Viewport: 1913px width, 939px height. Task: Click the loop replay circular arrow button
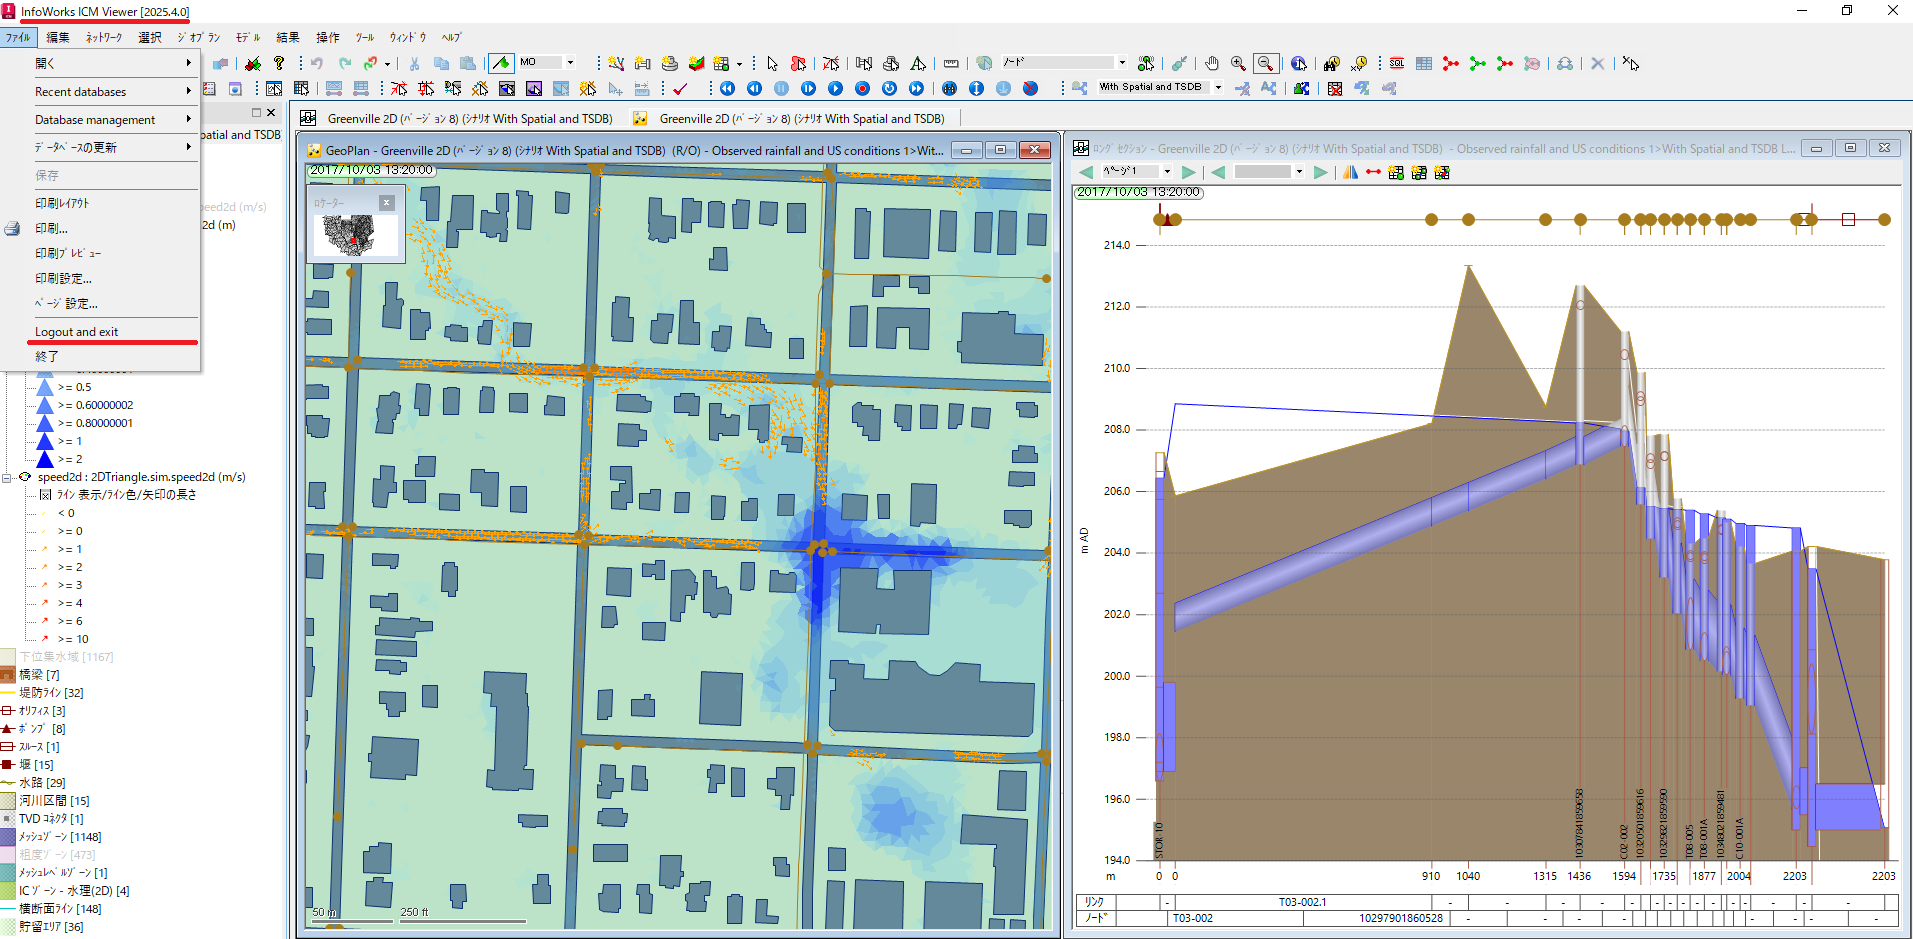coord(889,88)
